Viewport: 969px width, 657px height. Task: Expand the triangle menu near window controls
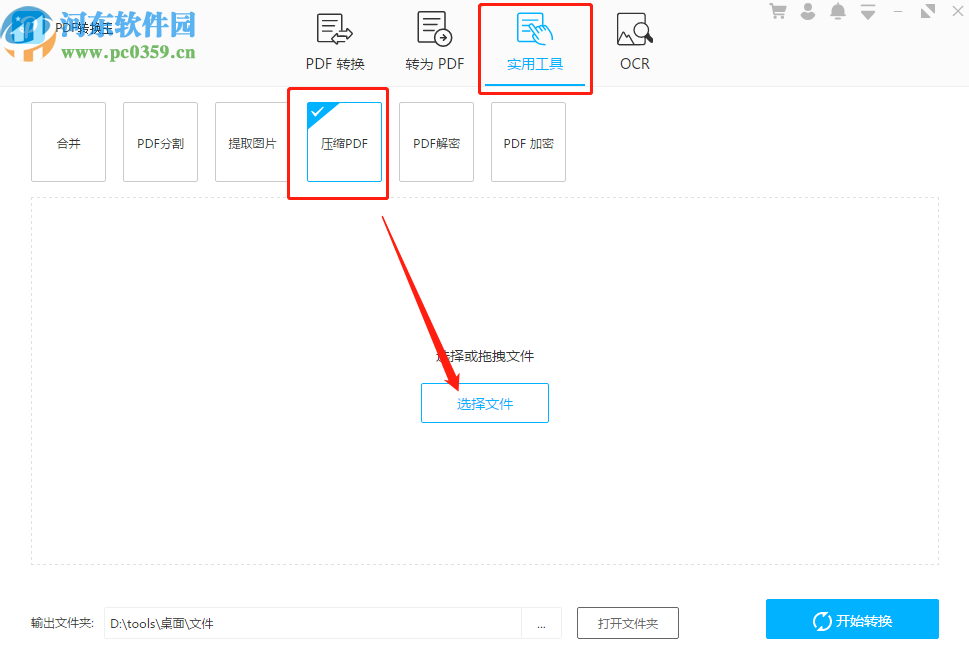point(867,11)
